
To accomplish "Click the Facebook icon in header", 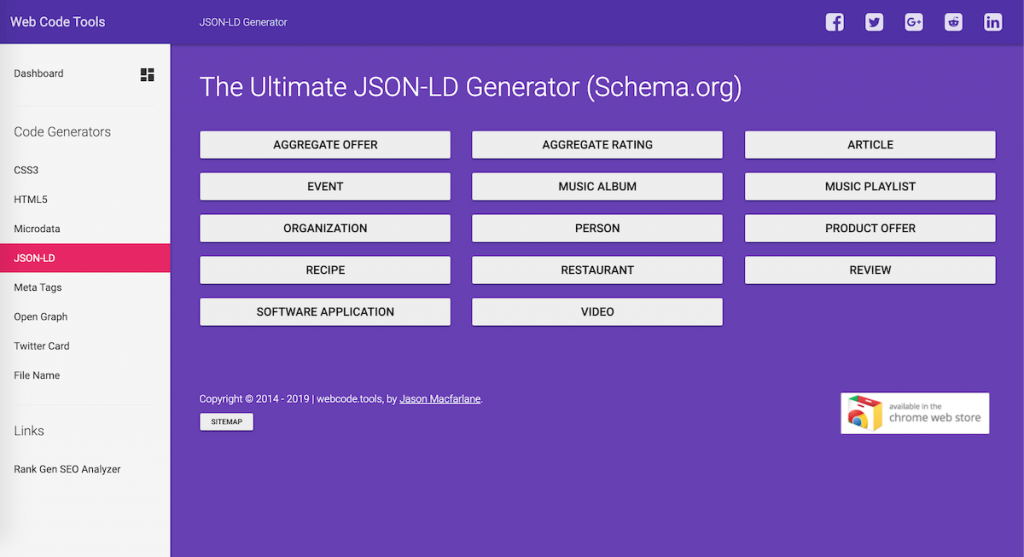I will tap(834, 22).
